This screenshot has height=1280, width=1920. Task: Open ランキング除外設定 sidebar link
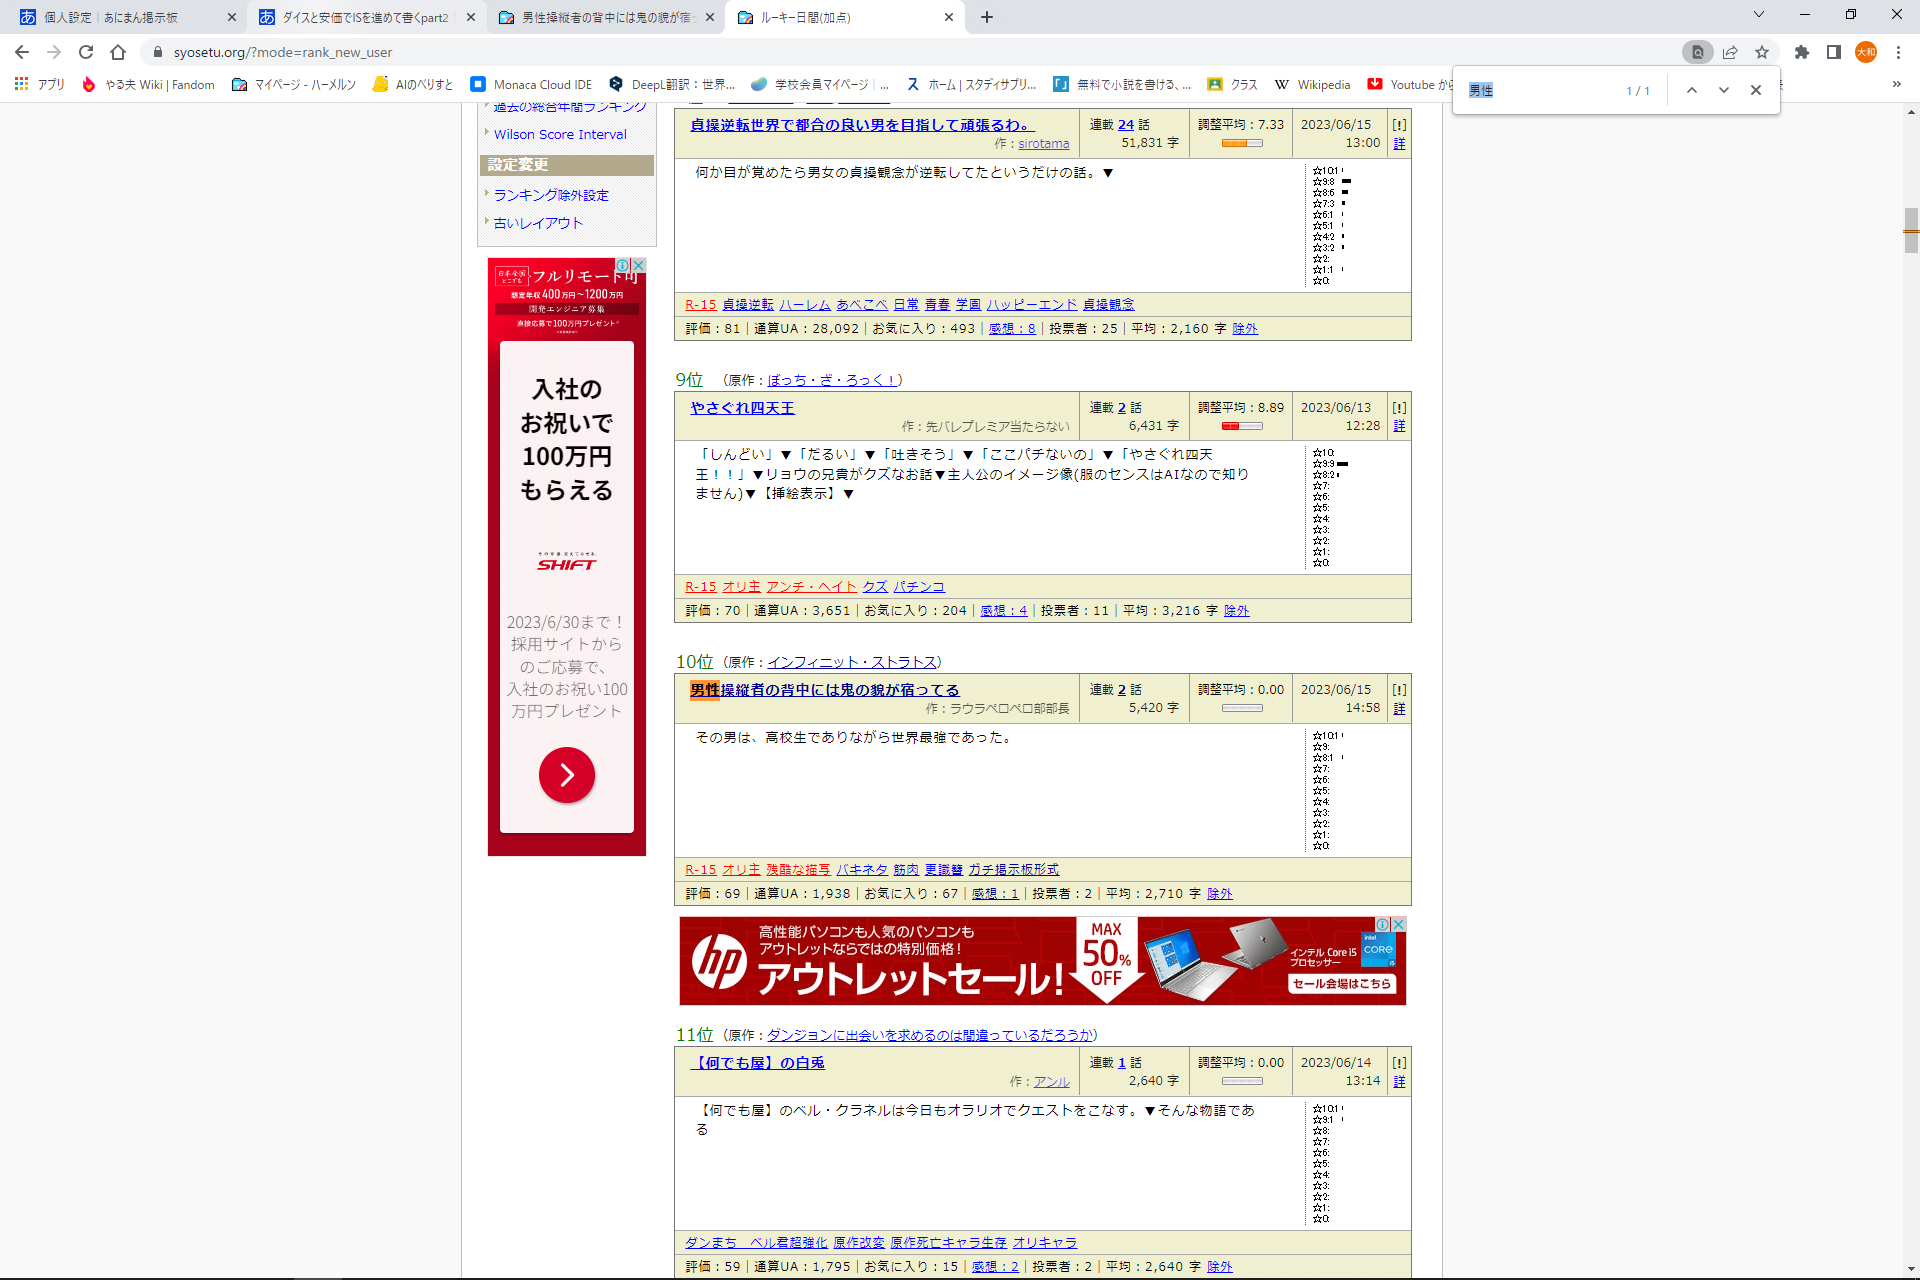coord(551,196)
